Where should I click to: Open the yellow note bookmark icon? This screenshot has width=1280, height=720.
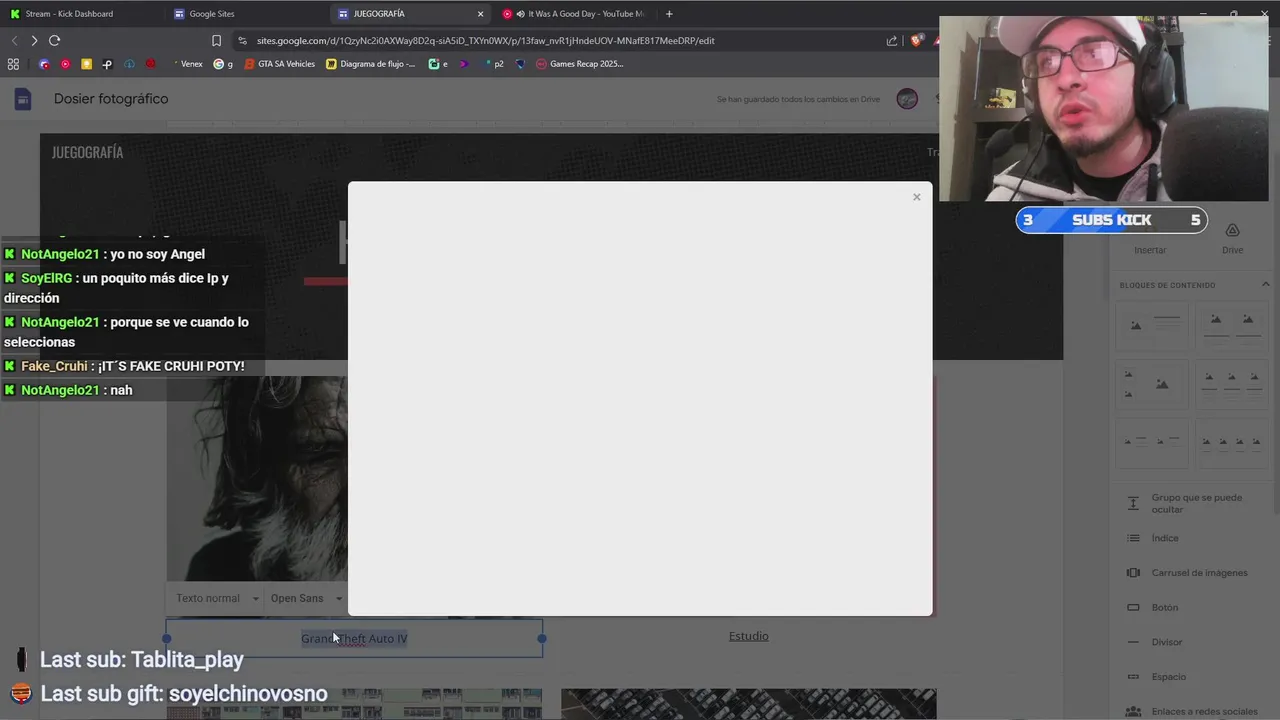click(x=86, y=64)
